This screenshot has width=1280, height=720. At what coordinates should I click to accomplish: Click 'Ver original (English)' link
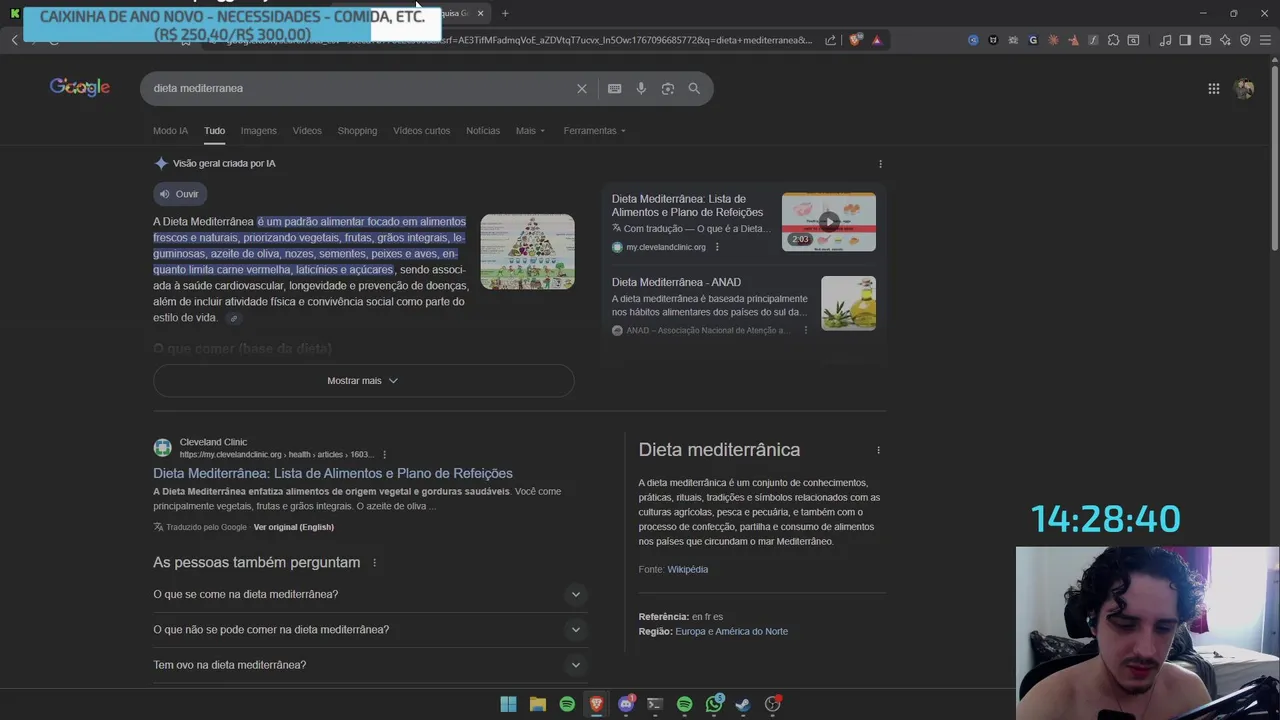[294, 527]
